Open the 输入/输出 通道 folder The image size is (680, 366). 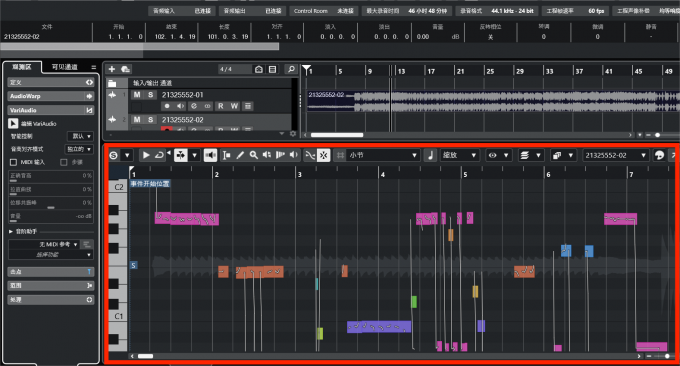tap(112, 83)
